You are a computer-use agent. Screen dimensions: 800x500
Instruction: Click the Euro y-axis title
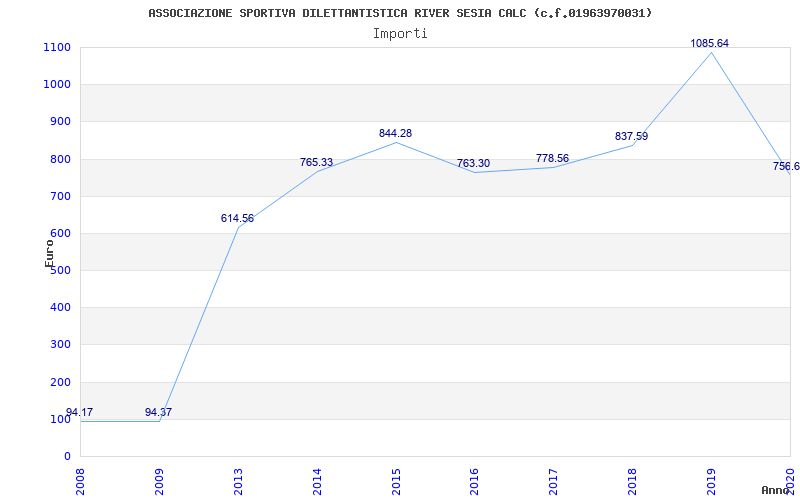[x=49, y=254]
